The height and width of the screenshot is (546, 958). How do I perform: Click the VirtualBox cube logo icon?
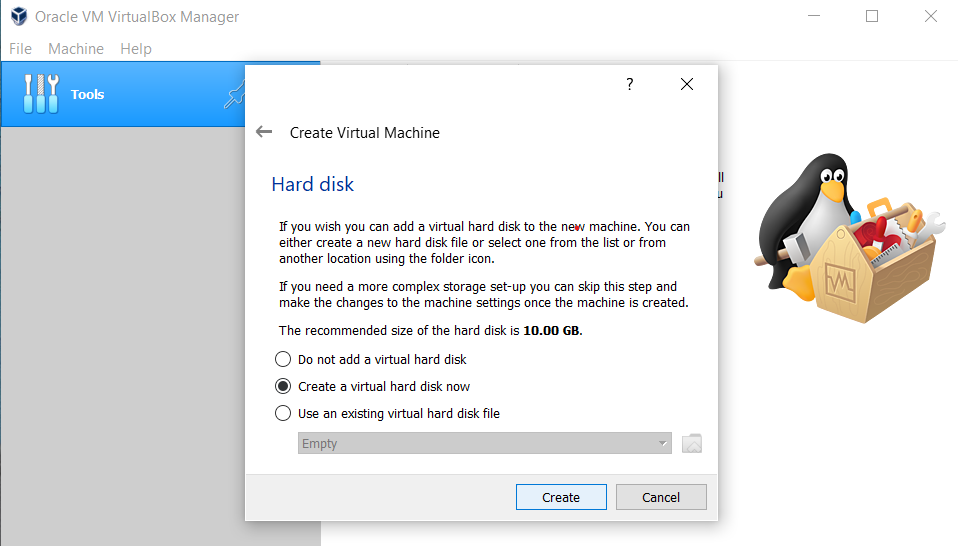[x=19, y=16]
